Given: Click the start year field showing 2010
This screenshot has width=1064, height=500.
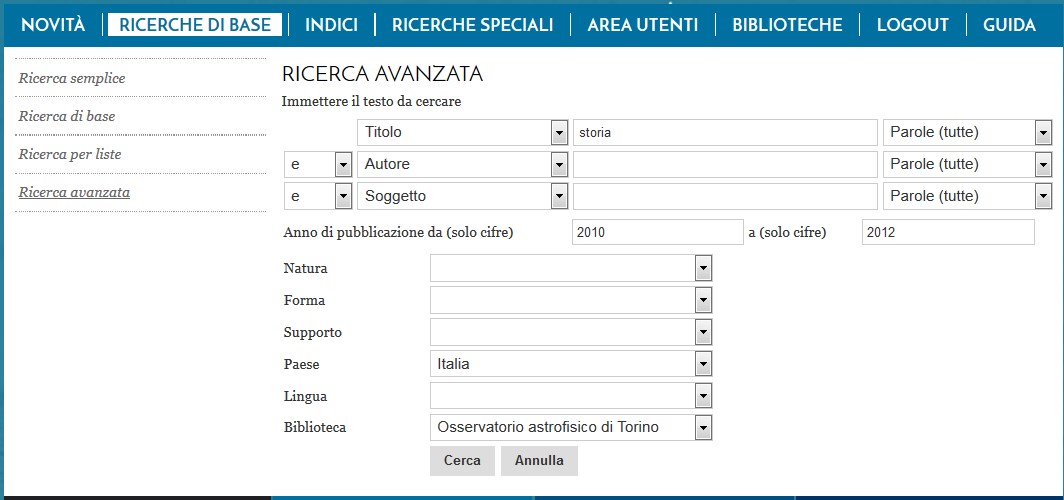Looking at the screenshot, I should (x=658, y=232).
